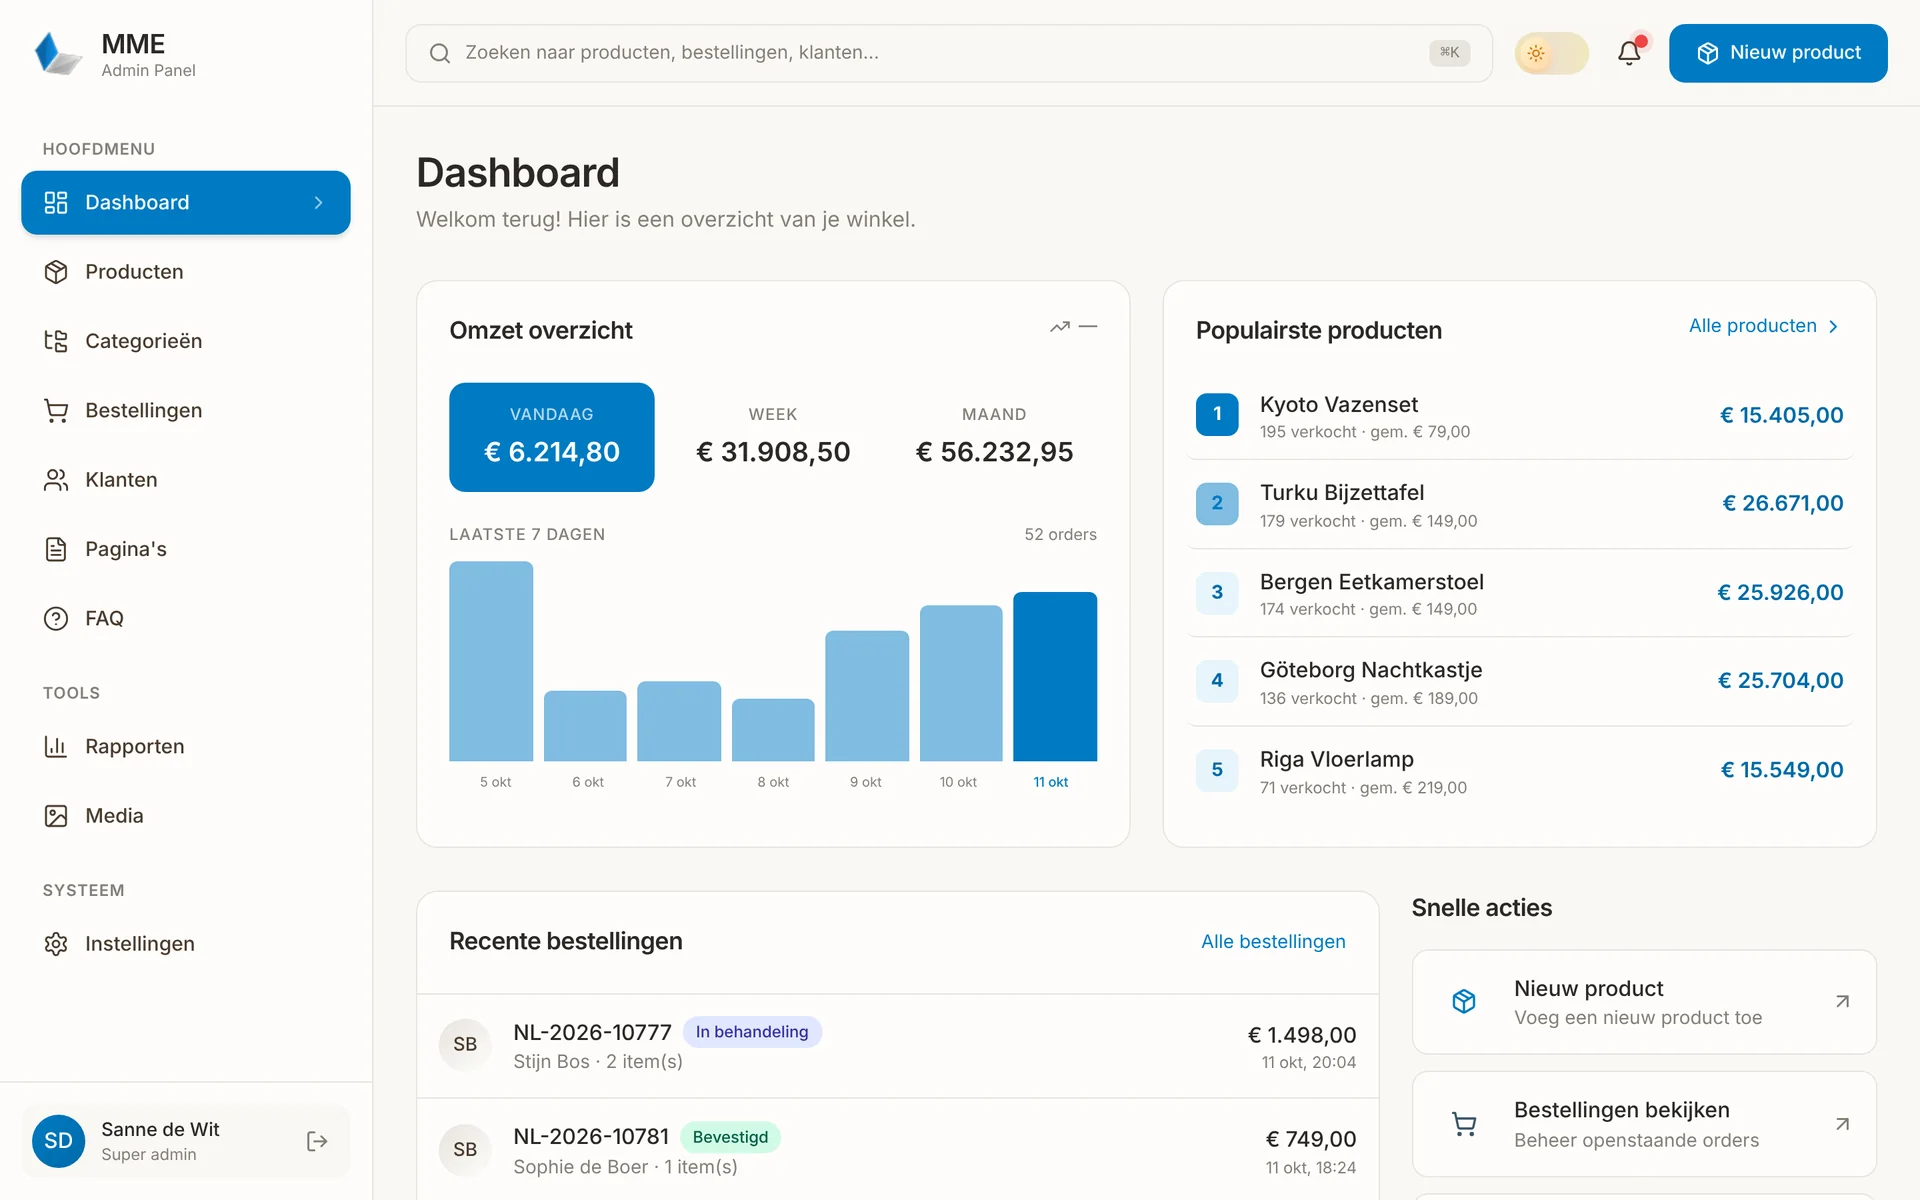Click the dash icon in Omzet overzicht
Image resolution: width=1920 pixels, height=1200 pixels.
pos(1088,327)
